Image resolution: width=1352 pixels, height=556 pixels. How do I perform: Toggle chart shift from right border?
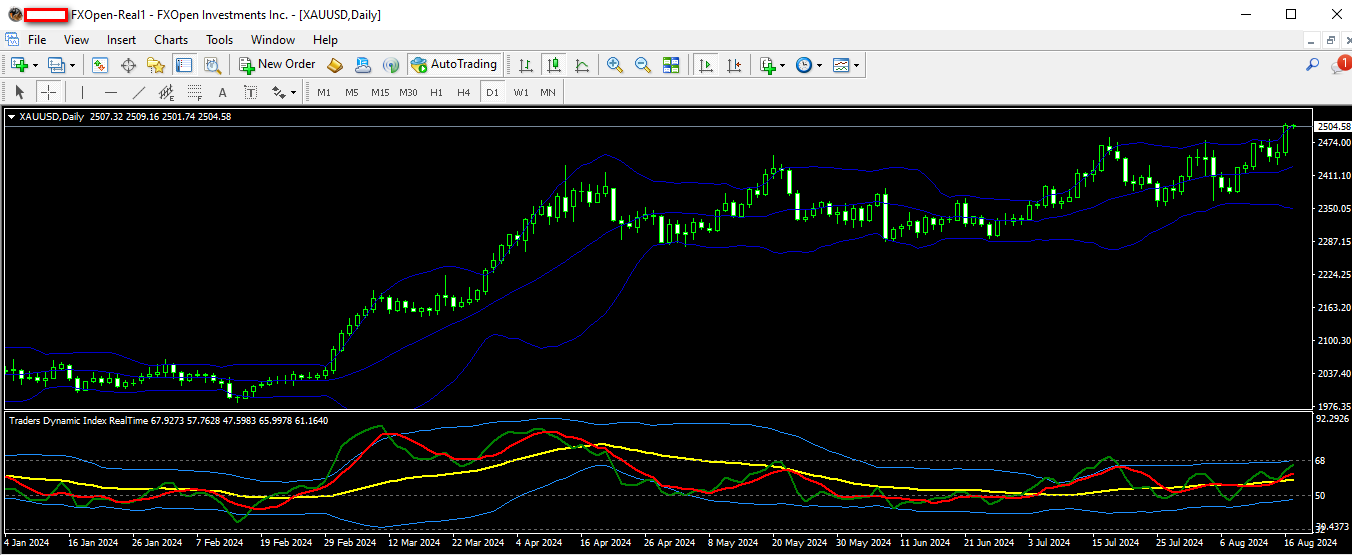coord(735,65)
